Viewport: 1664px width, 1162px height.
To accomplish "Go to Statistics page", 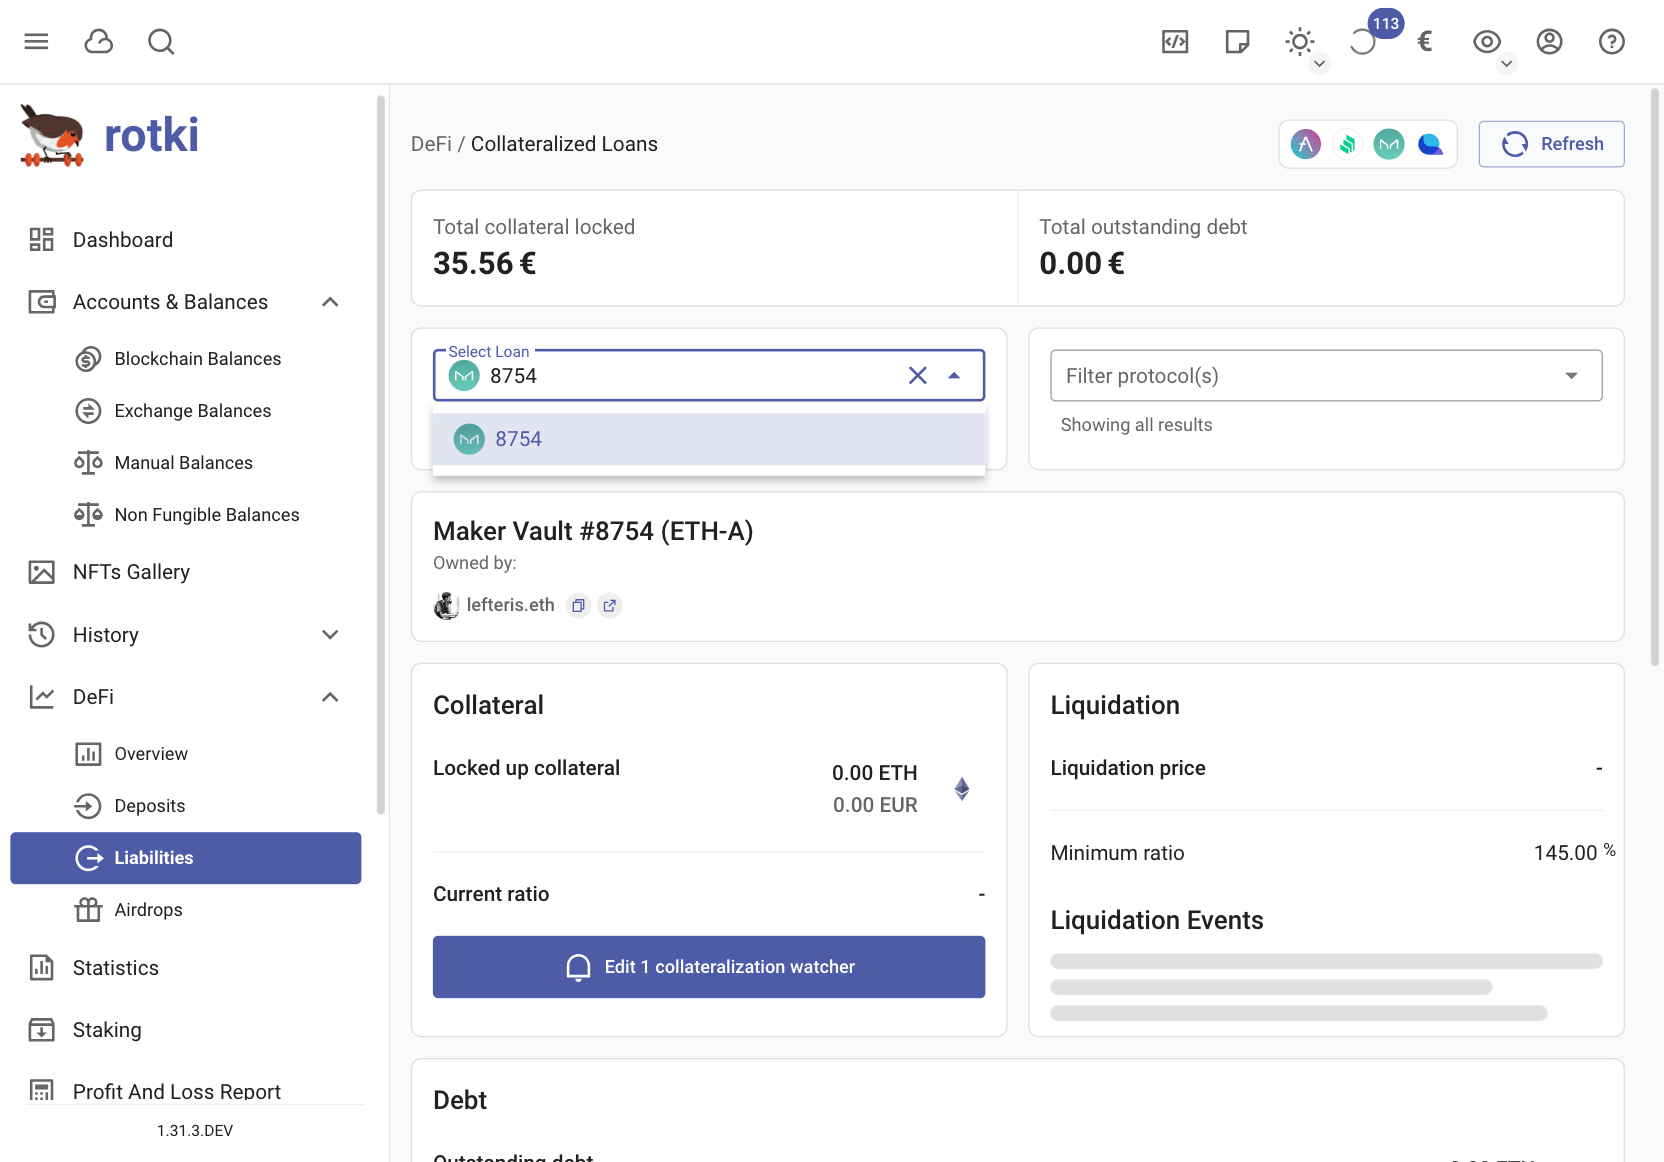I will tap(186, 968).
